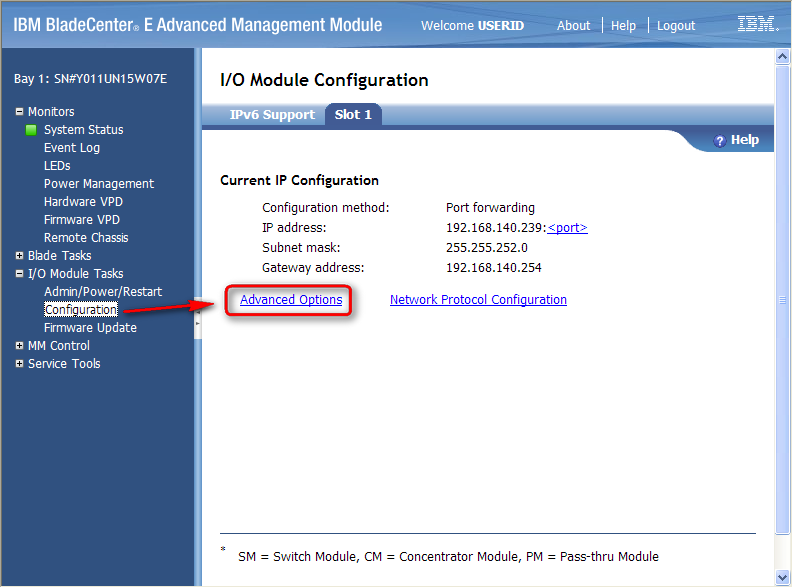Open the Advanced Options link
The height and width of the screenshot is (588, 793).
pos(291,300)
